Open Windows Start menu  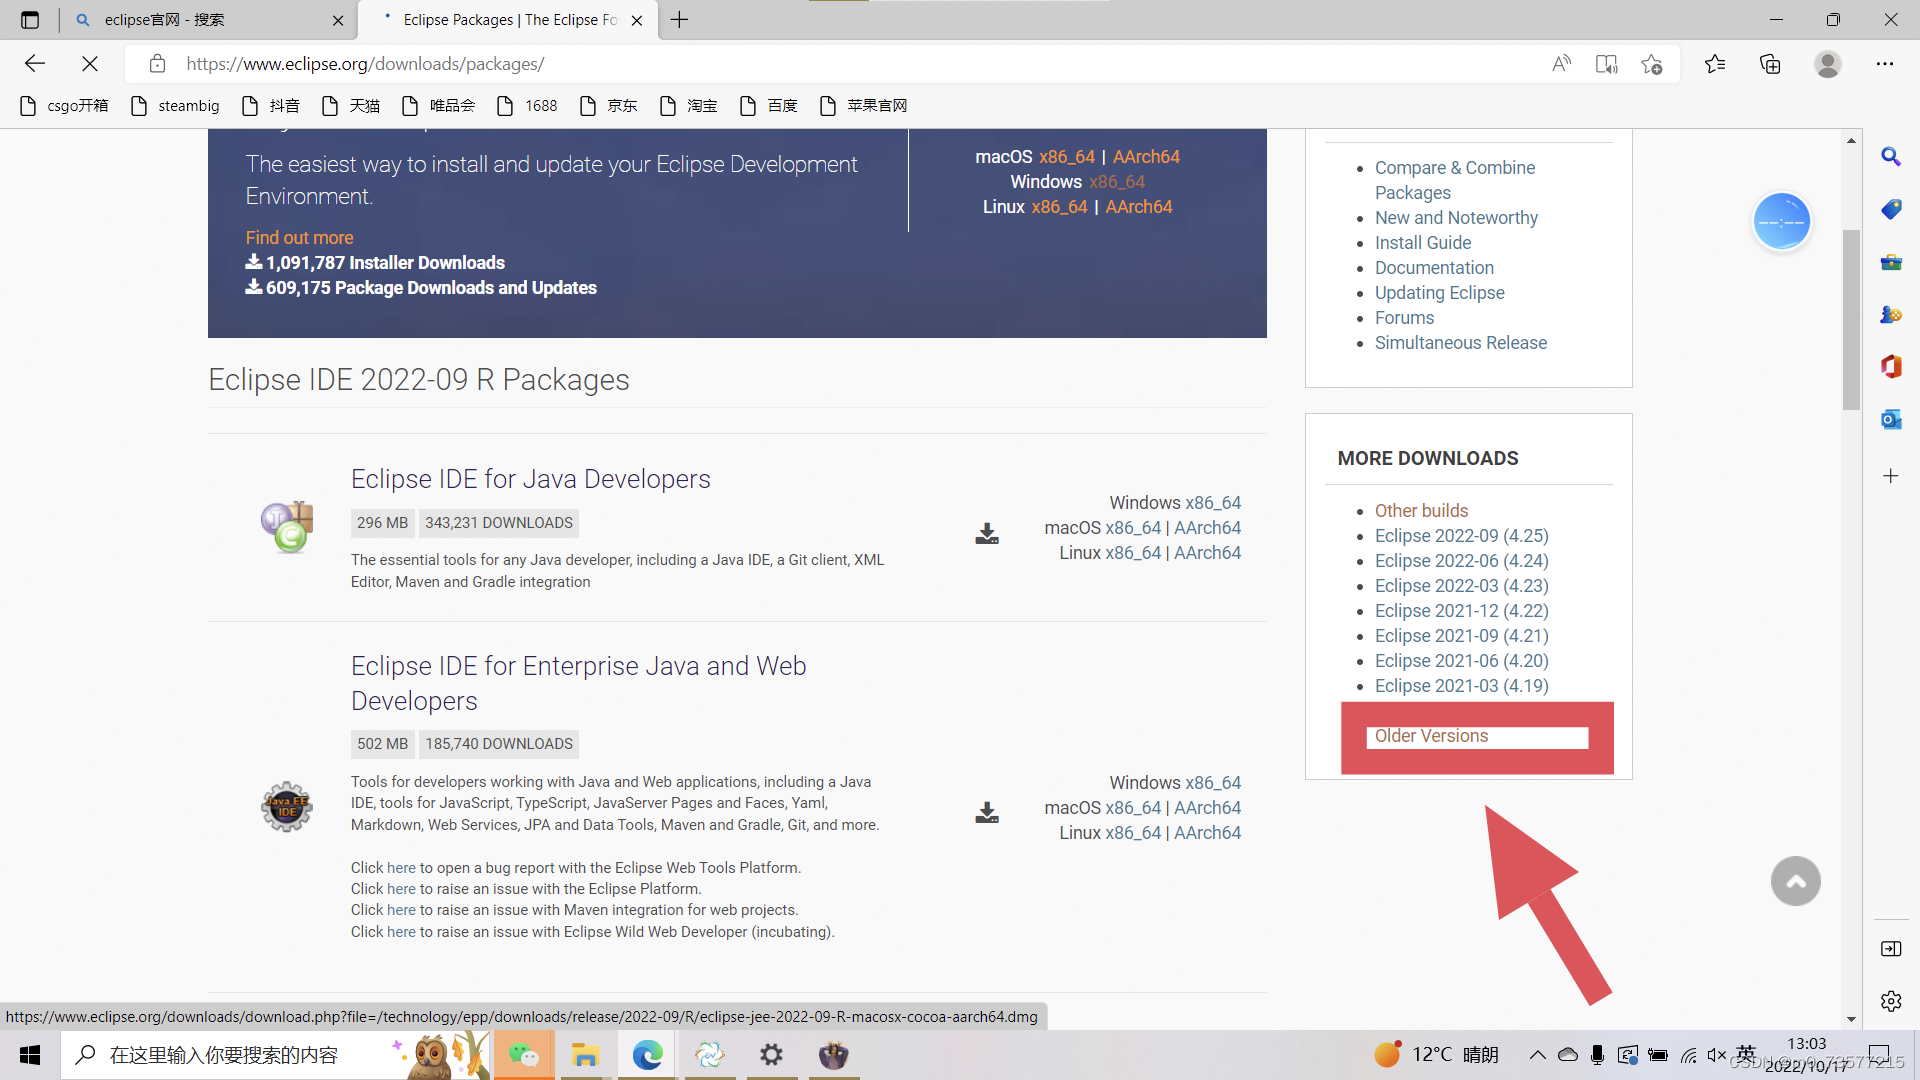point(30,1055)
